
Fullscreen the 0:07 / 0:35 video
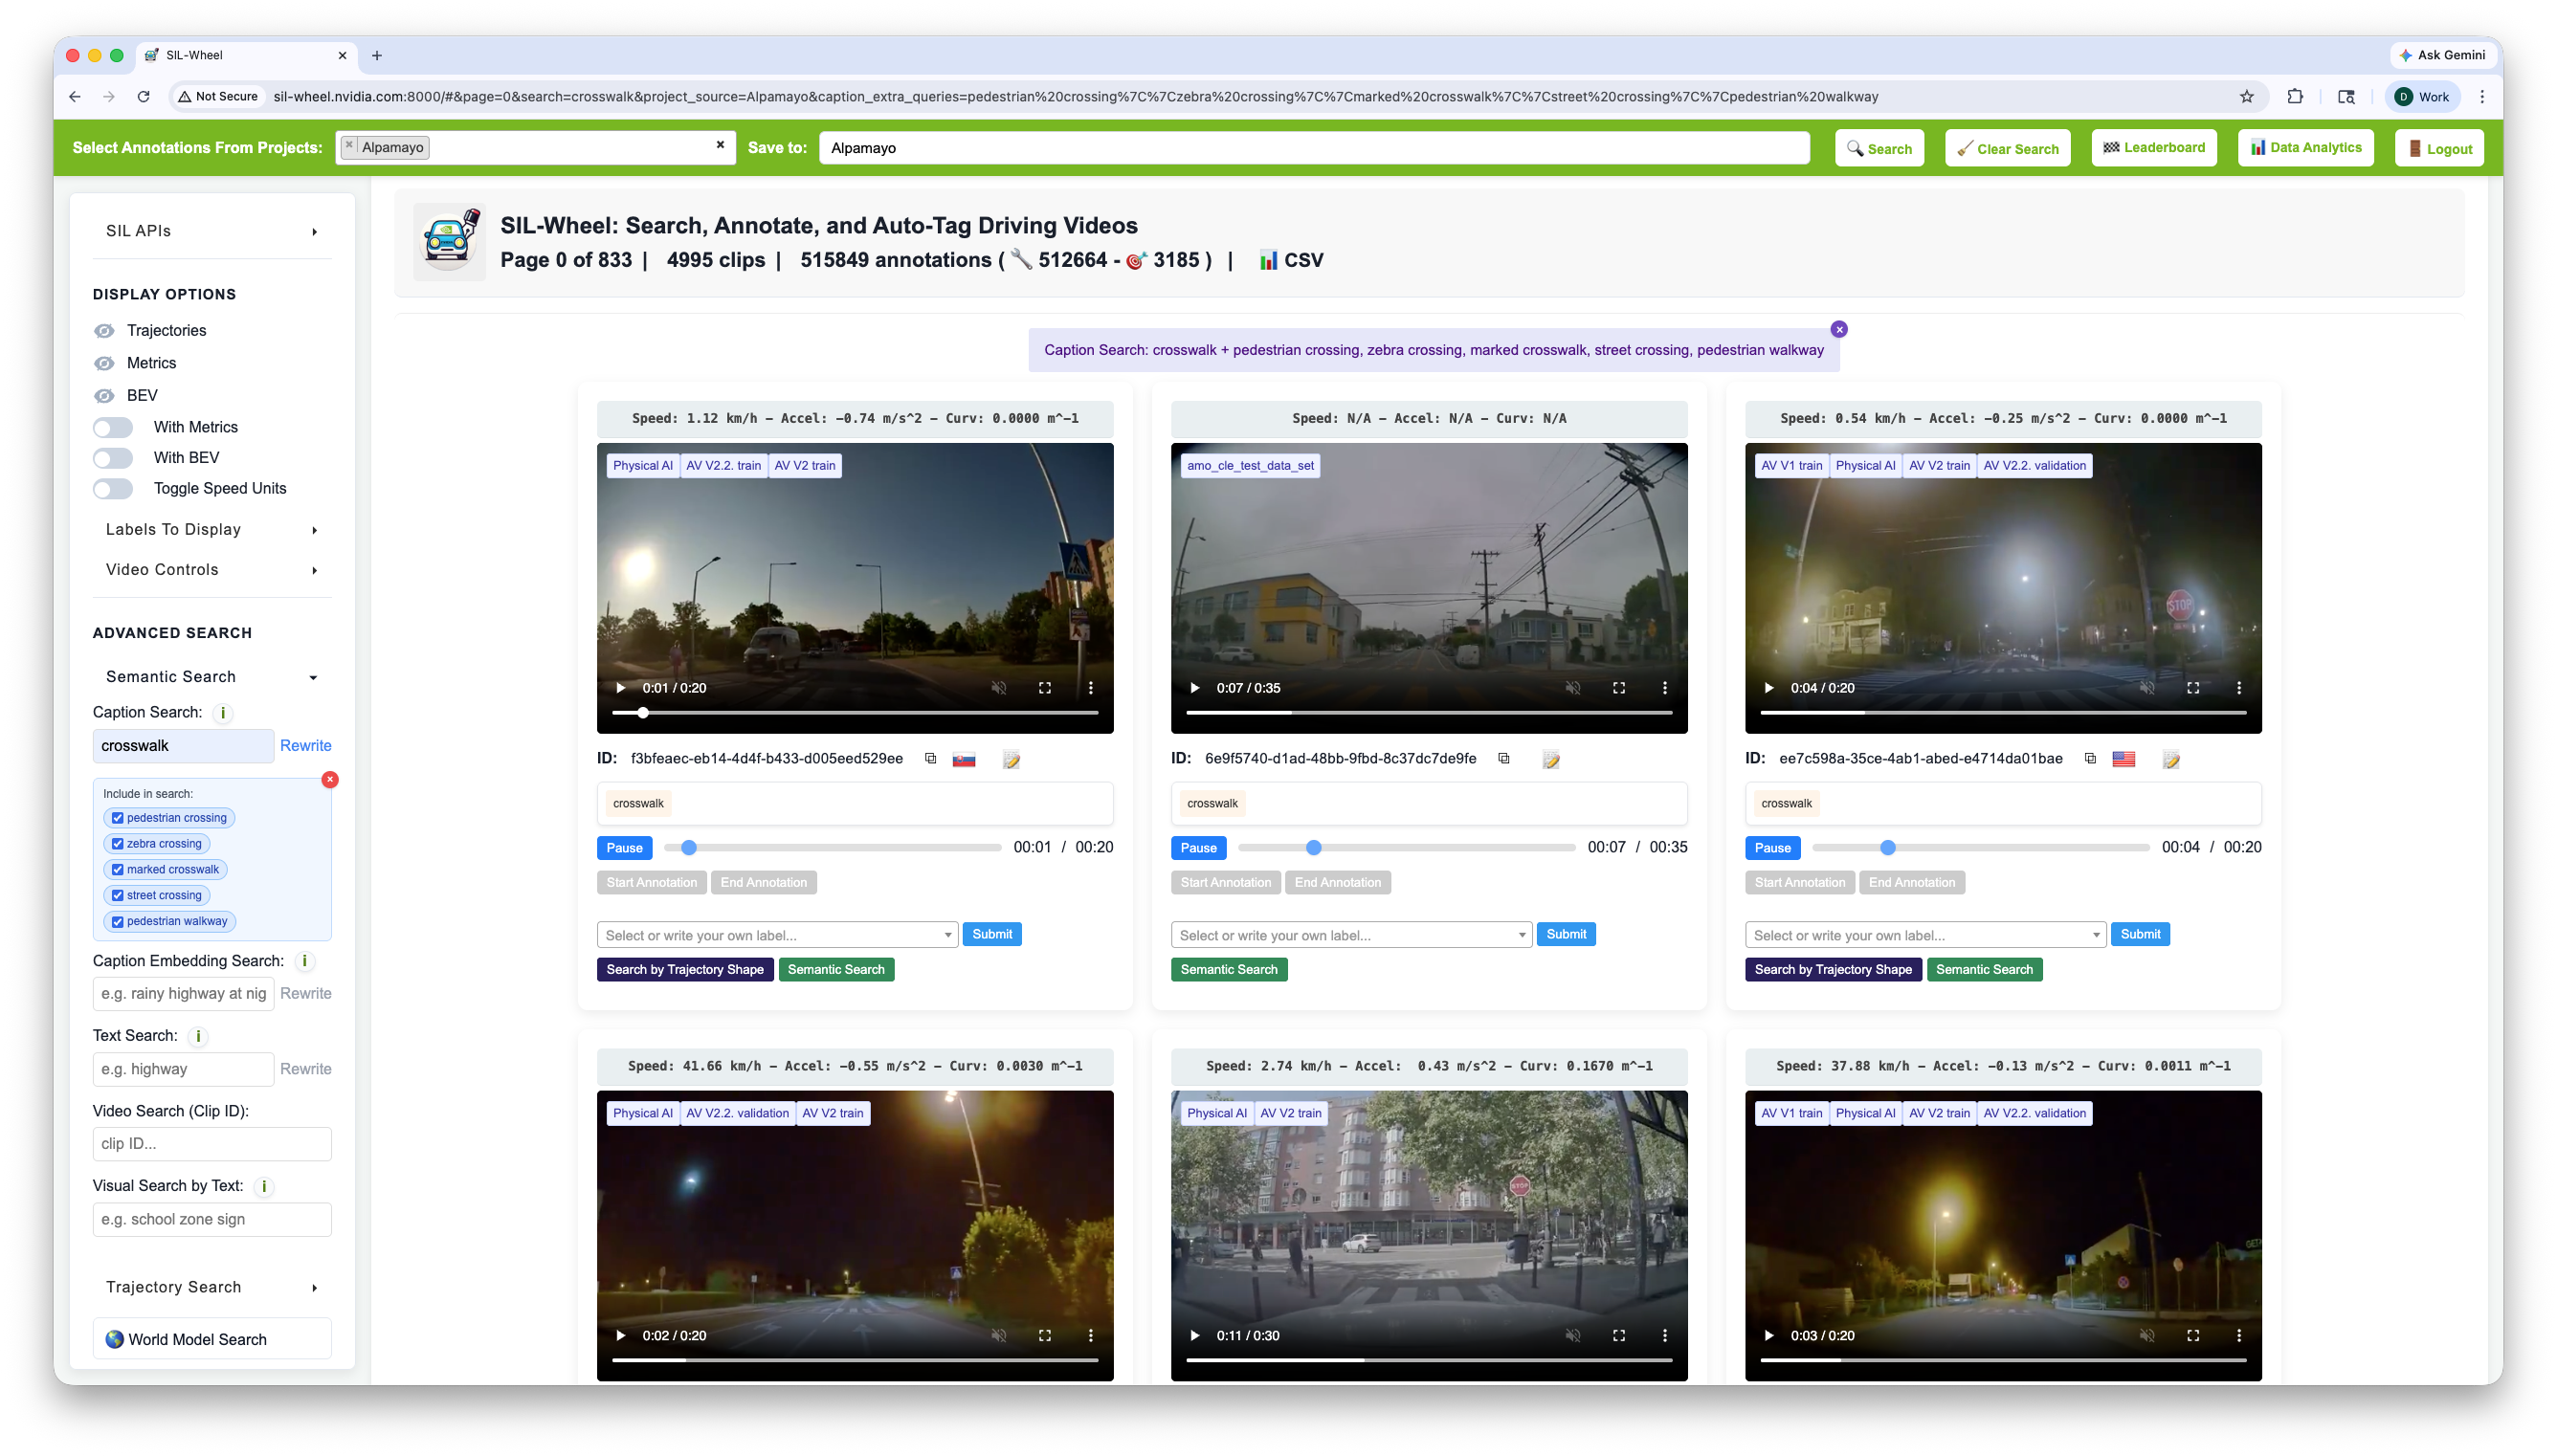tap(1619, 688)
